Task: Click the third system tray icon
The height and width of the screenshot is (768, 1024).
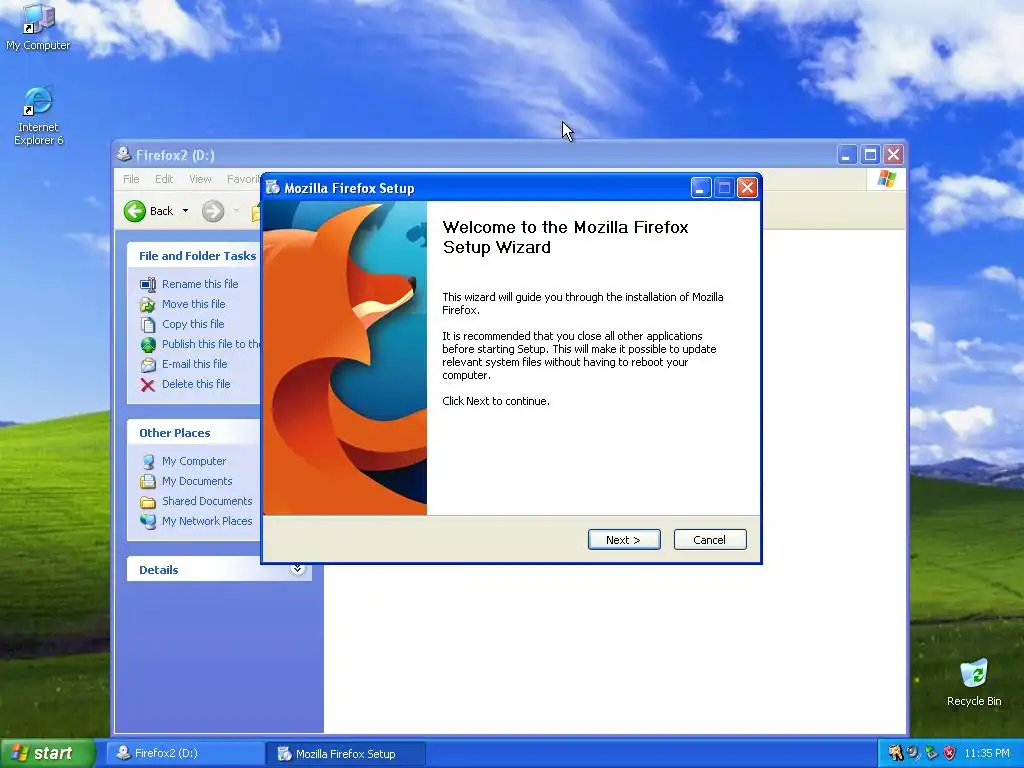Action: pyautogui.click(x=931, y=753)
